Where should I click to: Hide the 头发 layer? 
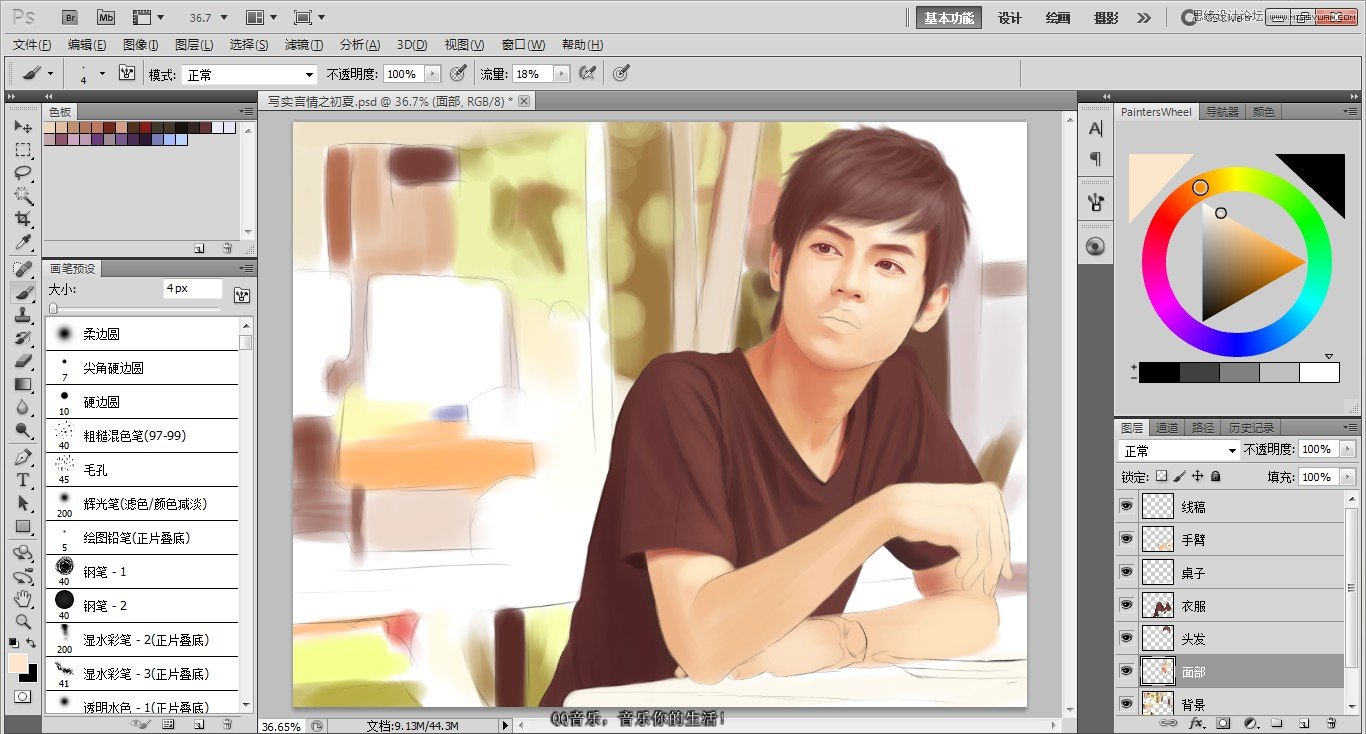click(x=1127, y=638)
